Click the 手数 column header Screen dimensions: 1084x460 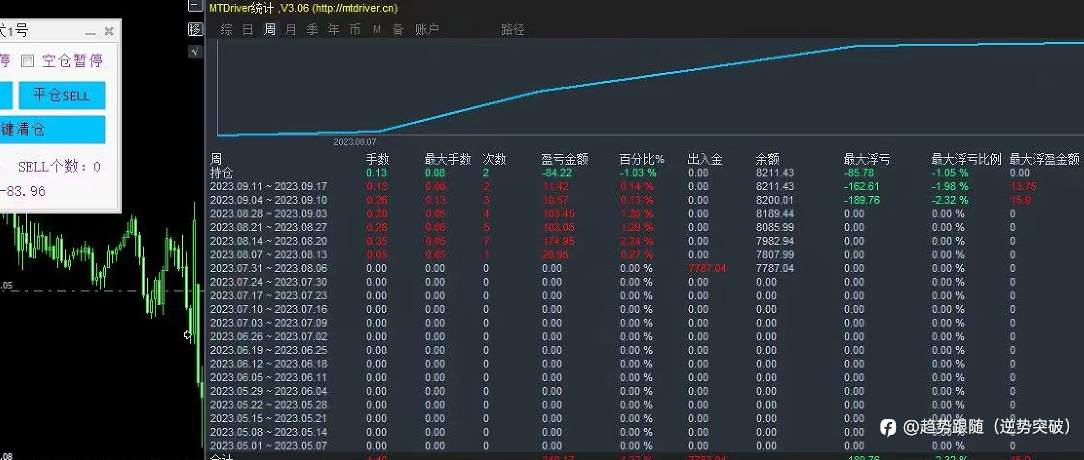coord(378,160)
